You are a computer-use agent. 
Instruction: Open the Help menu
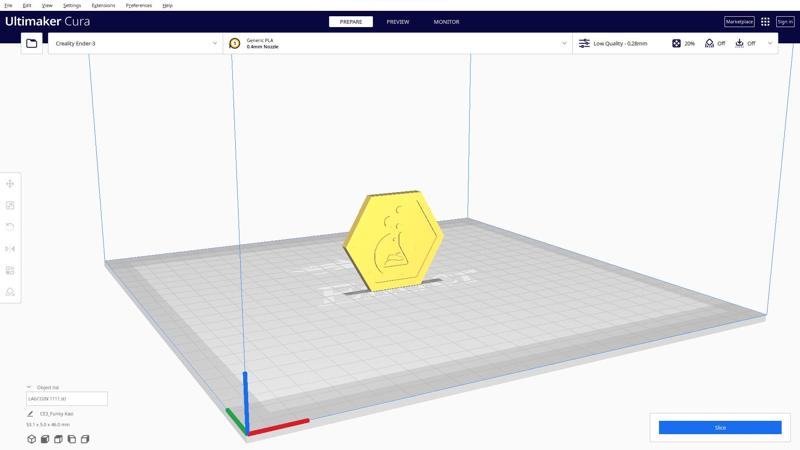[167, 5]
